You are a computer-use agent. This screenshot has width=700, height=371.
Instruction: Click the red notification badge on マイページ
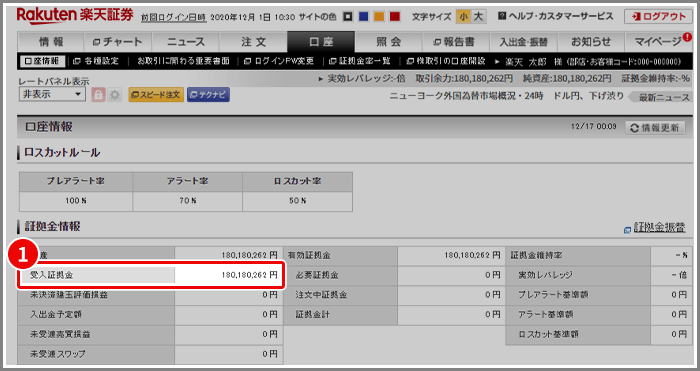[x=687, y=37]
